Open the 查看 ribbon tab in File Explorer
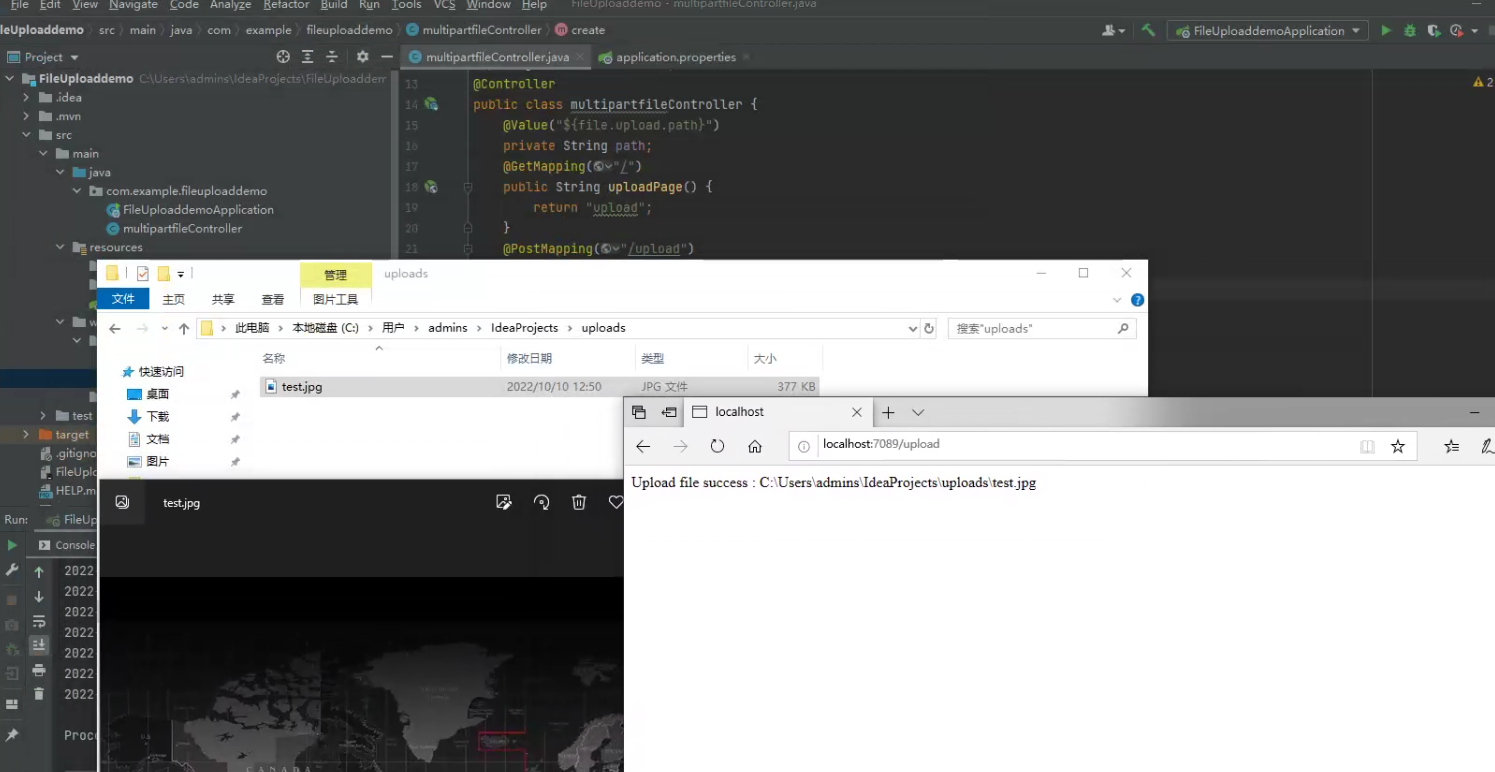 pyautogui.click(x=272, y=299)
